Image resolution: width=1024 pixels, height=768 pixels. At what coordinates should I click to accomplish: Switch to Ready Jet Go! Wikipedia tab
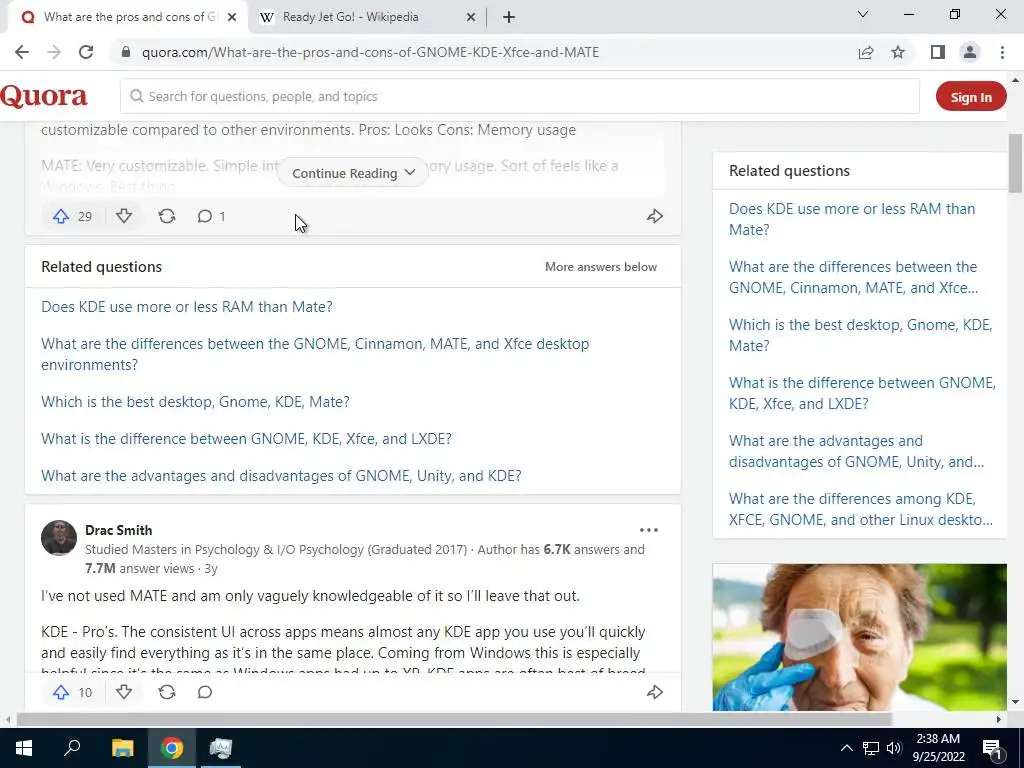tap(368, 17)
